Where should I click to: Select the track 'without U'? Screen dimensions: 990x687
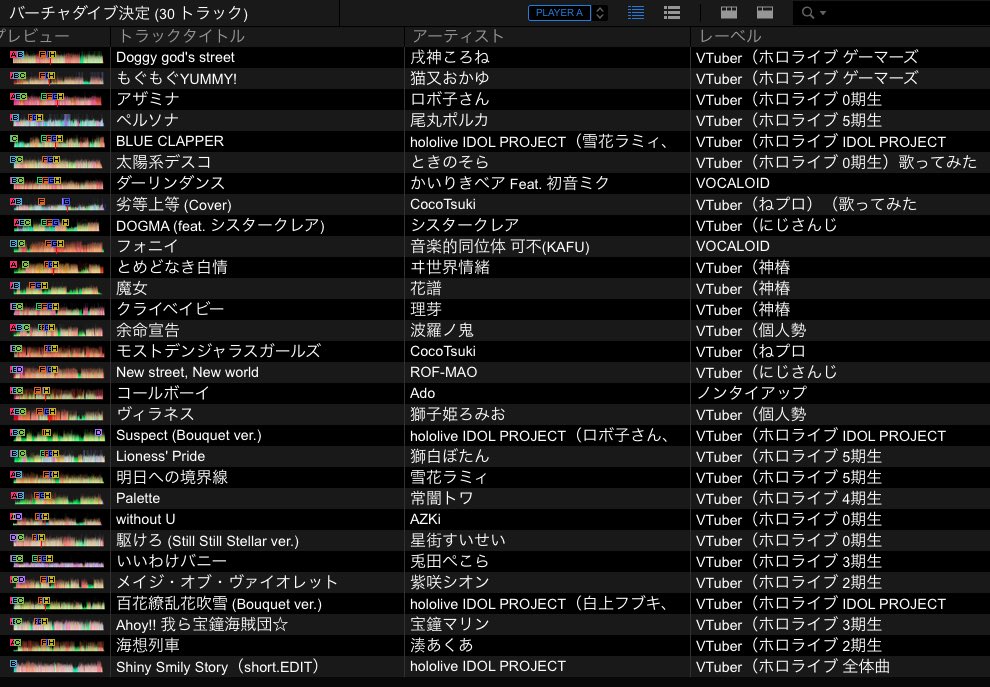[x=146, y=520]
